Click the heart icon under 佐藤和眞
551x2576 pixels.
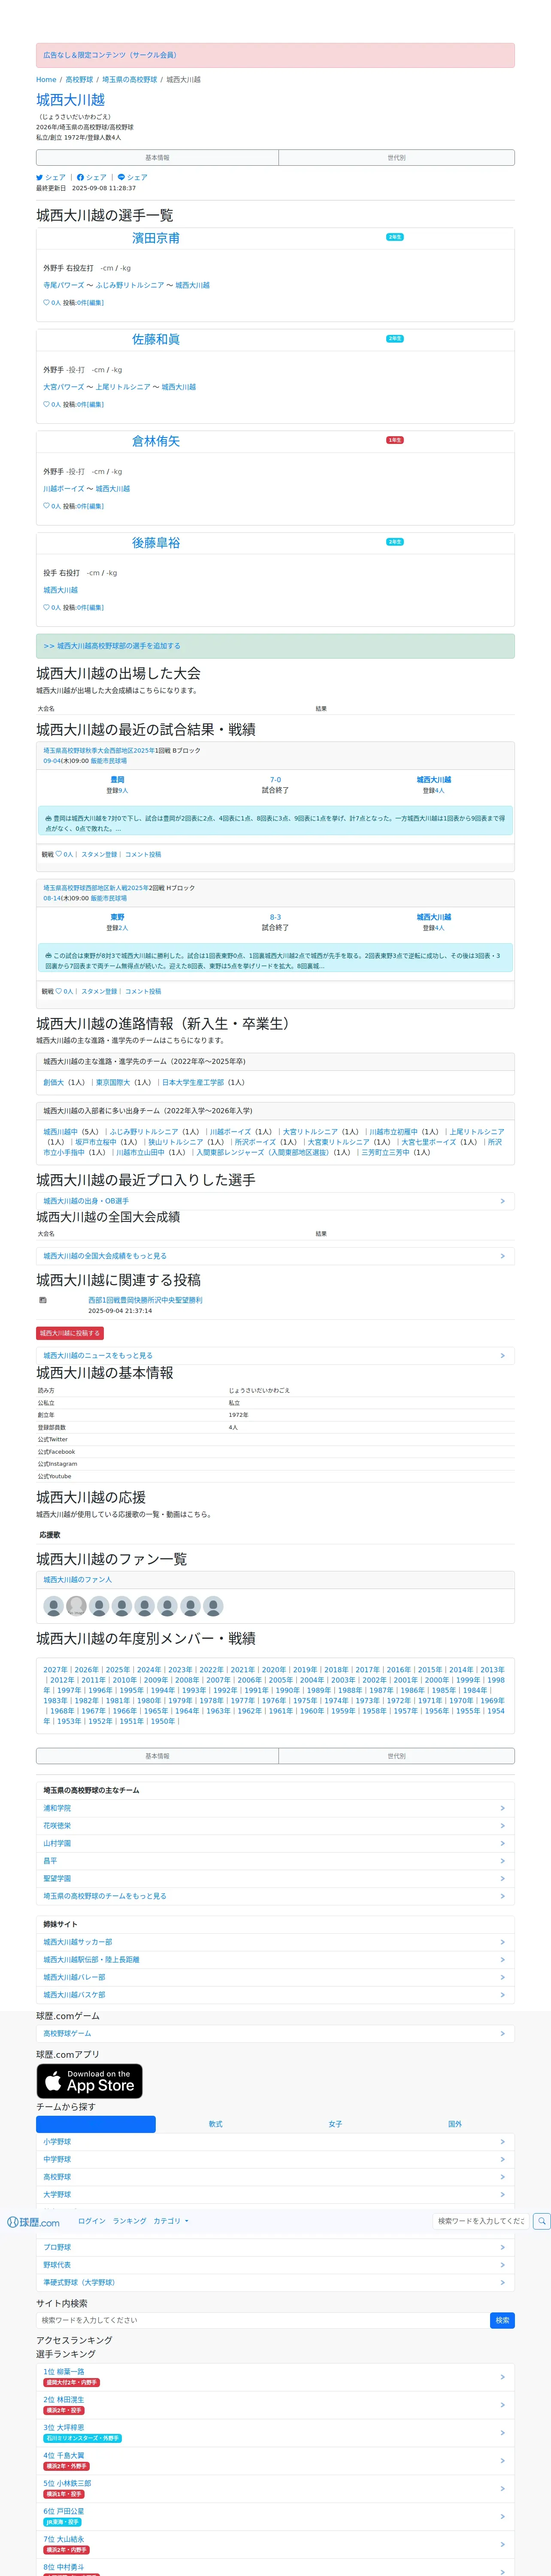coord(46,404)
